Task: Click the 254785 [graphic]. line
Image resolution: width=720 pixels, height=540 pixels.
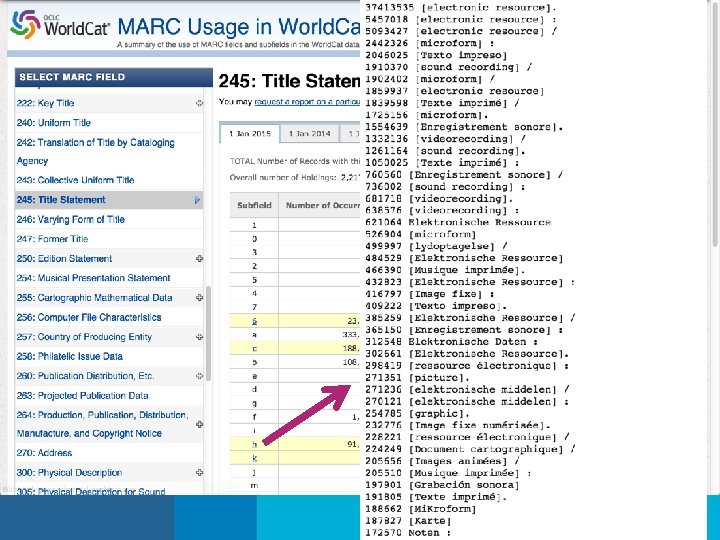Action: [417, 413]
